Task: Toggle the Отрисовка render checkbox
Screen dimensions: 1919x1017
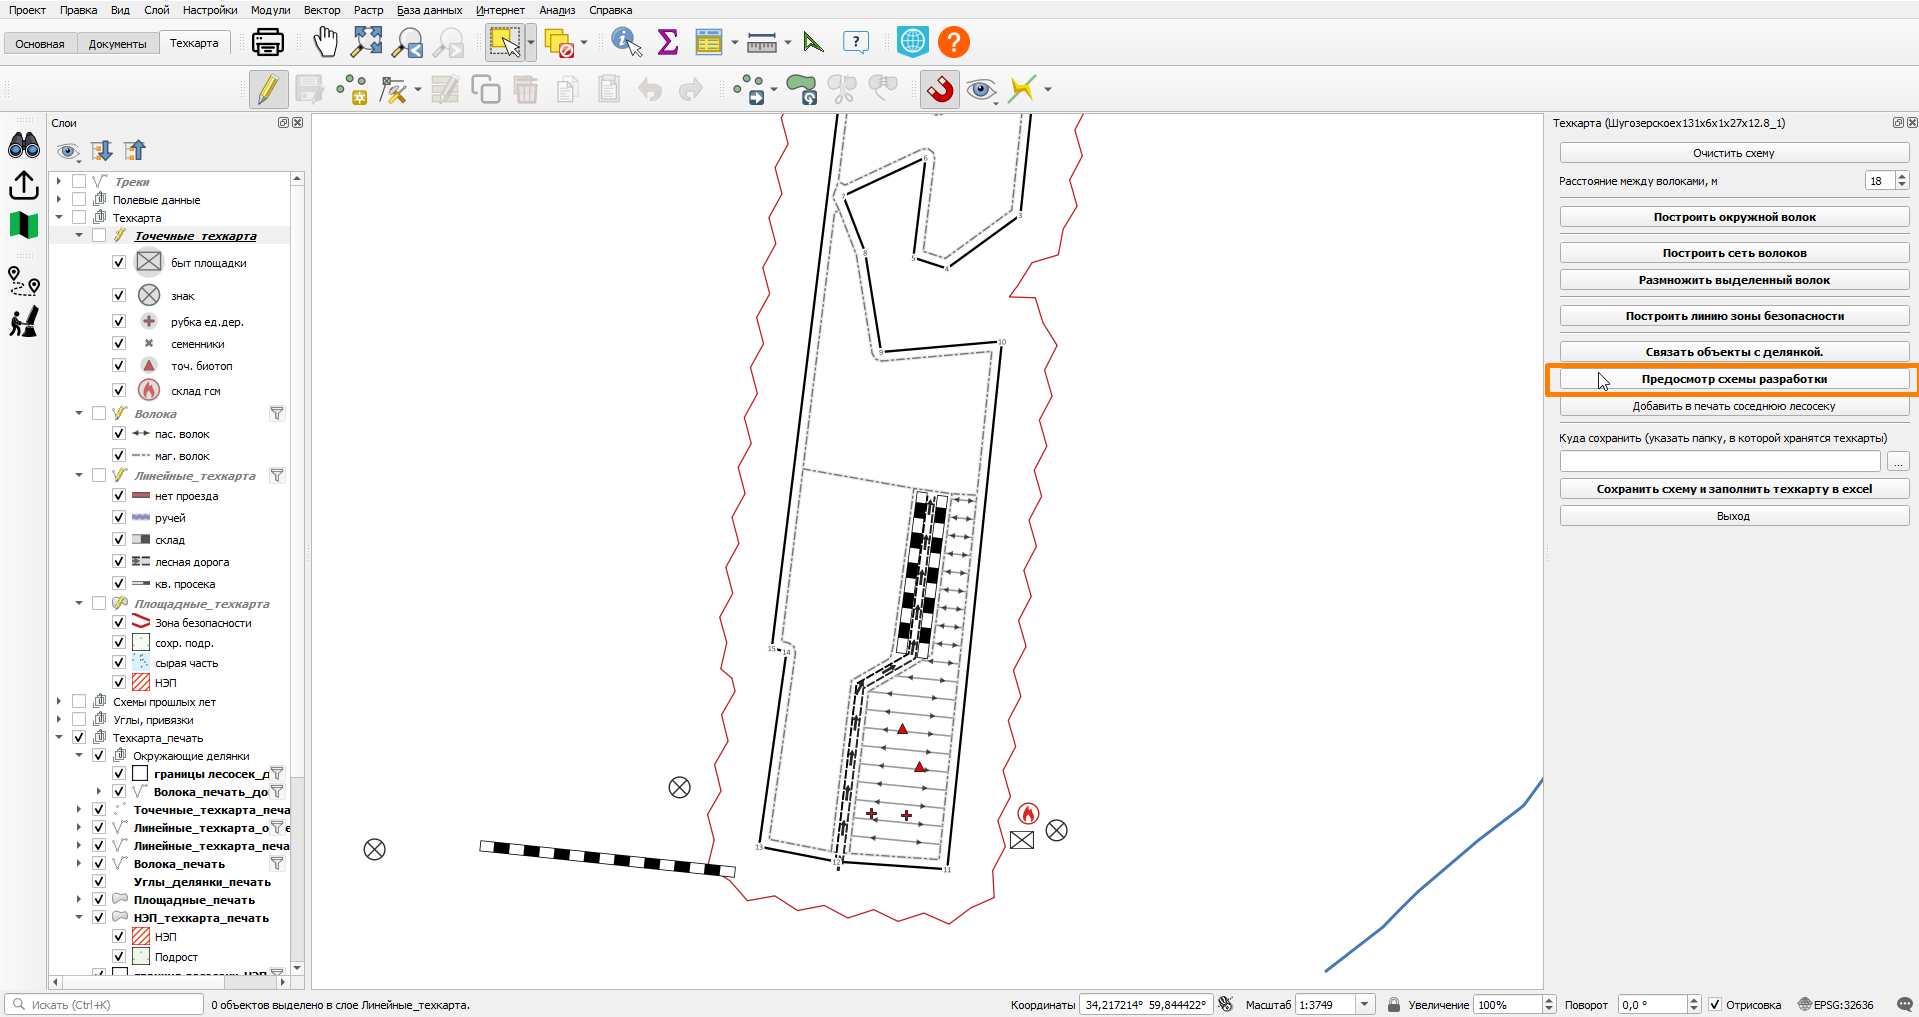Action: click(1715, 1005)
